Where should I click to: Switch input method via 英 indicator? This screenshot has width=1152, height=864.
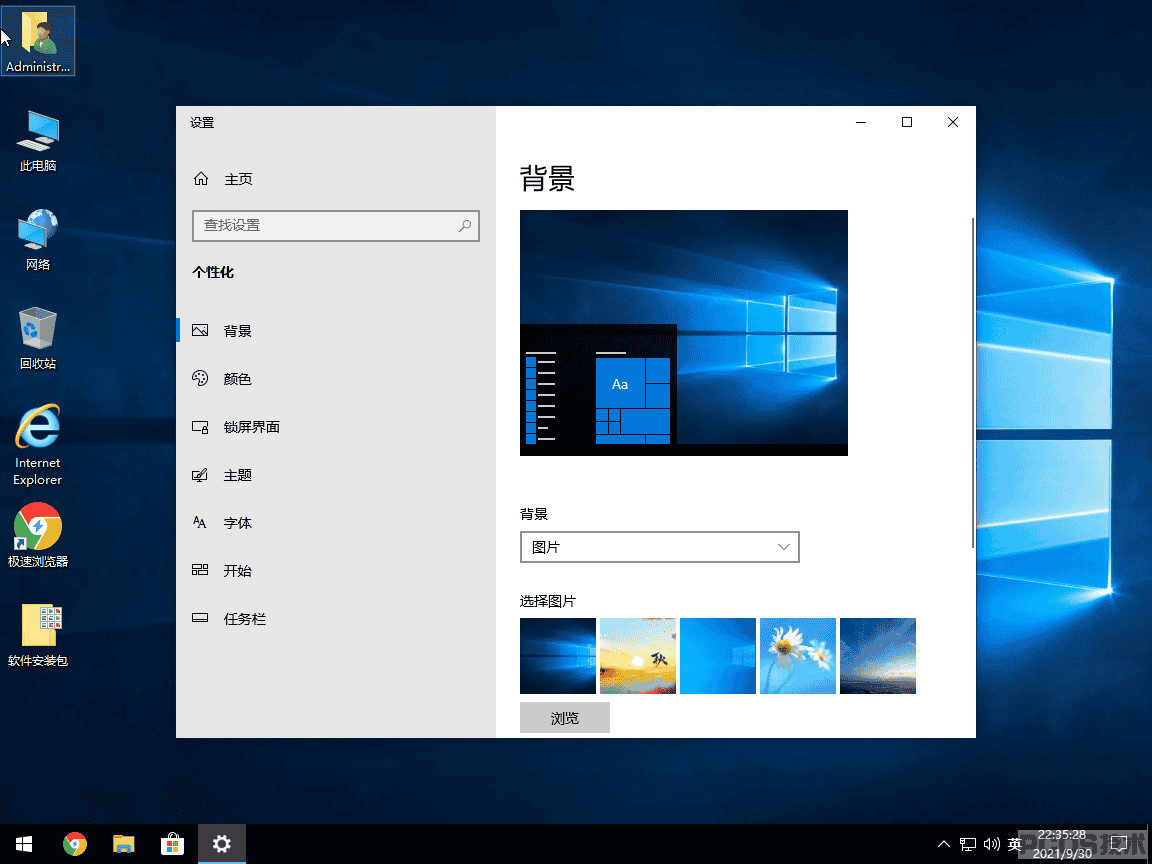[x=1015, y=844]
